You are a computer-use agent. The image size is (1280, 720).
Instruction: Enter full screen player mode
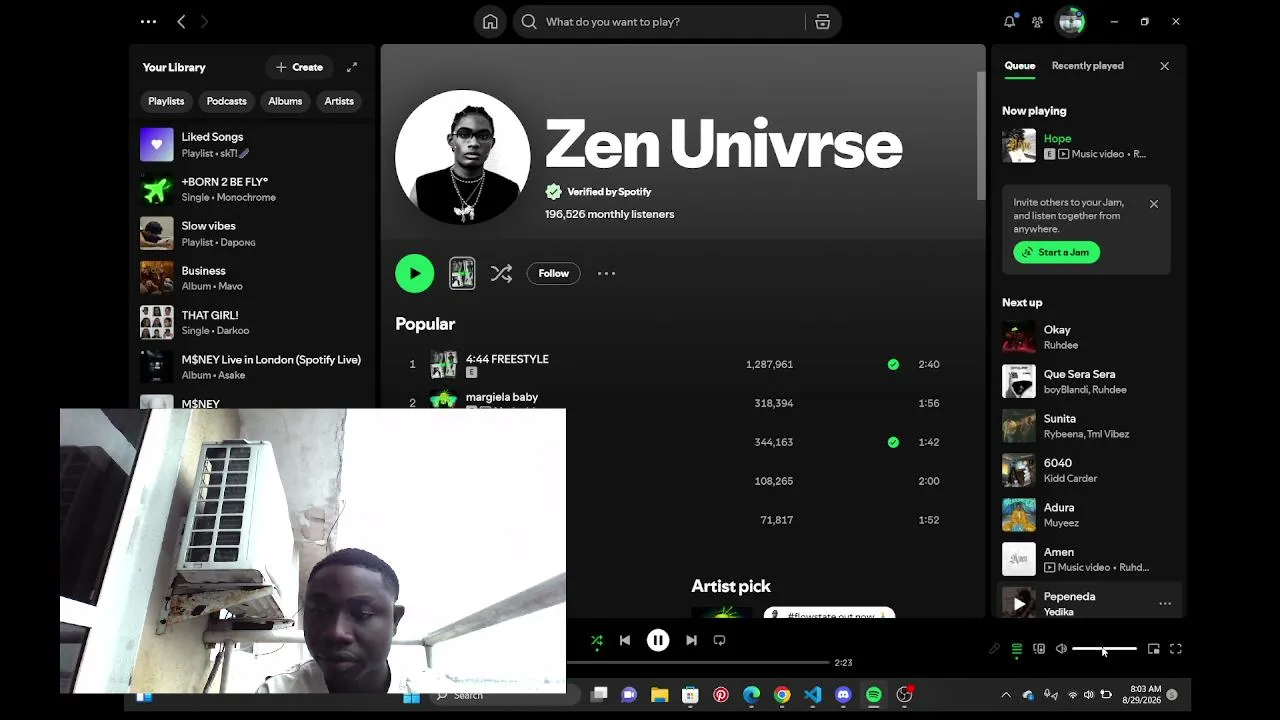click(1176, 649)
